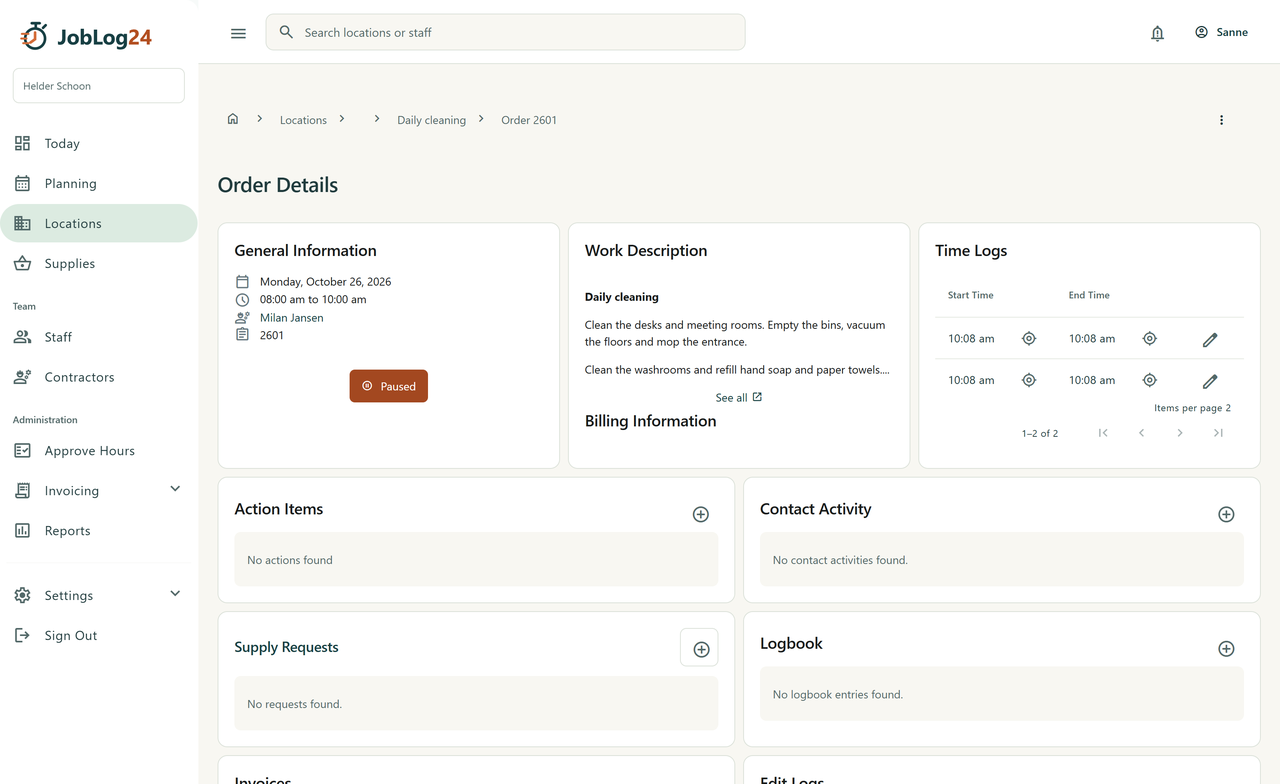The height and width of the screenshot is (784, 1280).
Task: Click Daily cleaning breadcrumb link
Action: pos(431,120)
